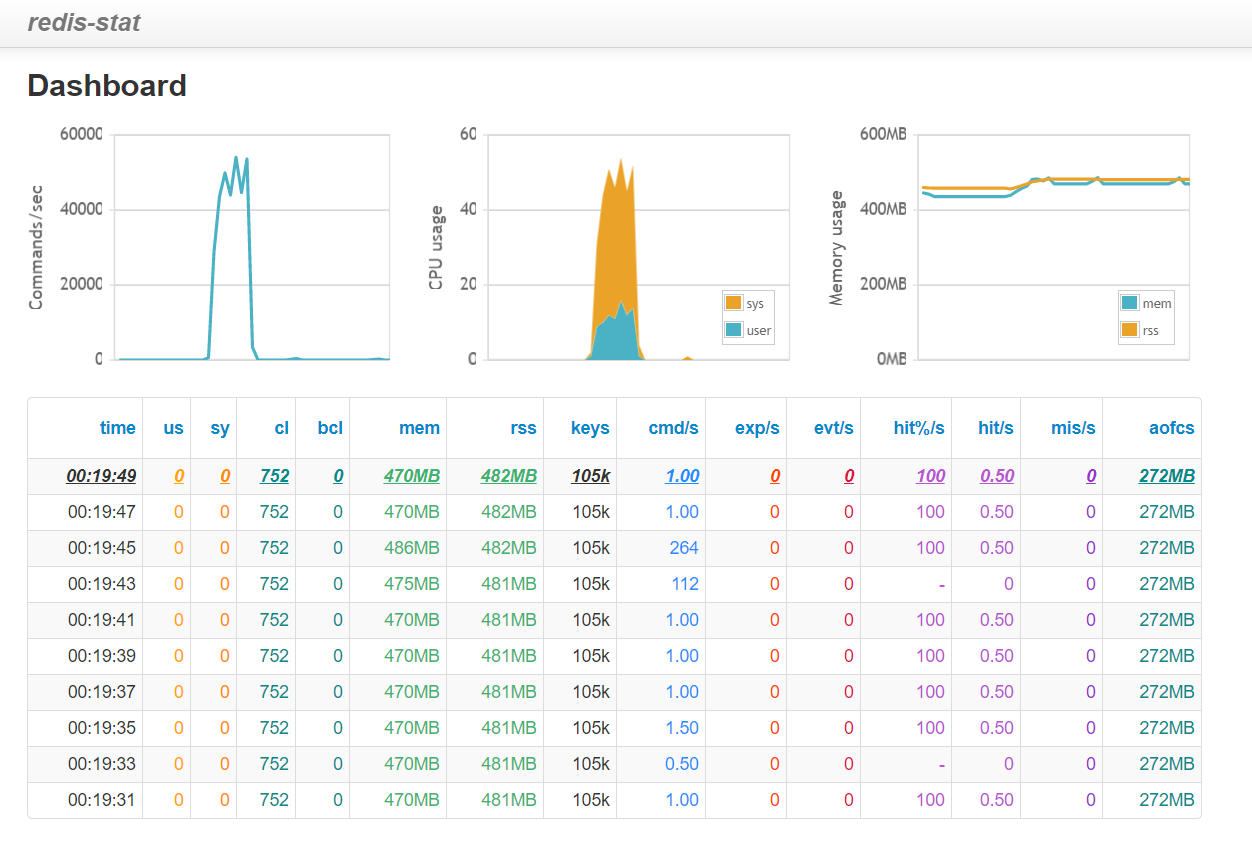Click the user legend blue swatch

pyautogui.click(x=734, y=329)
